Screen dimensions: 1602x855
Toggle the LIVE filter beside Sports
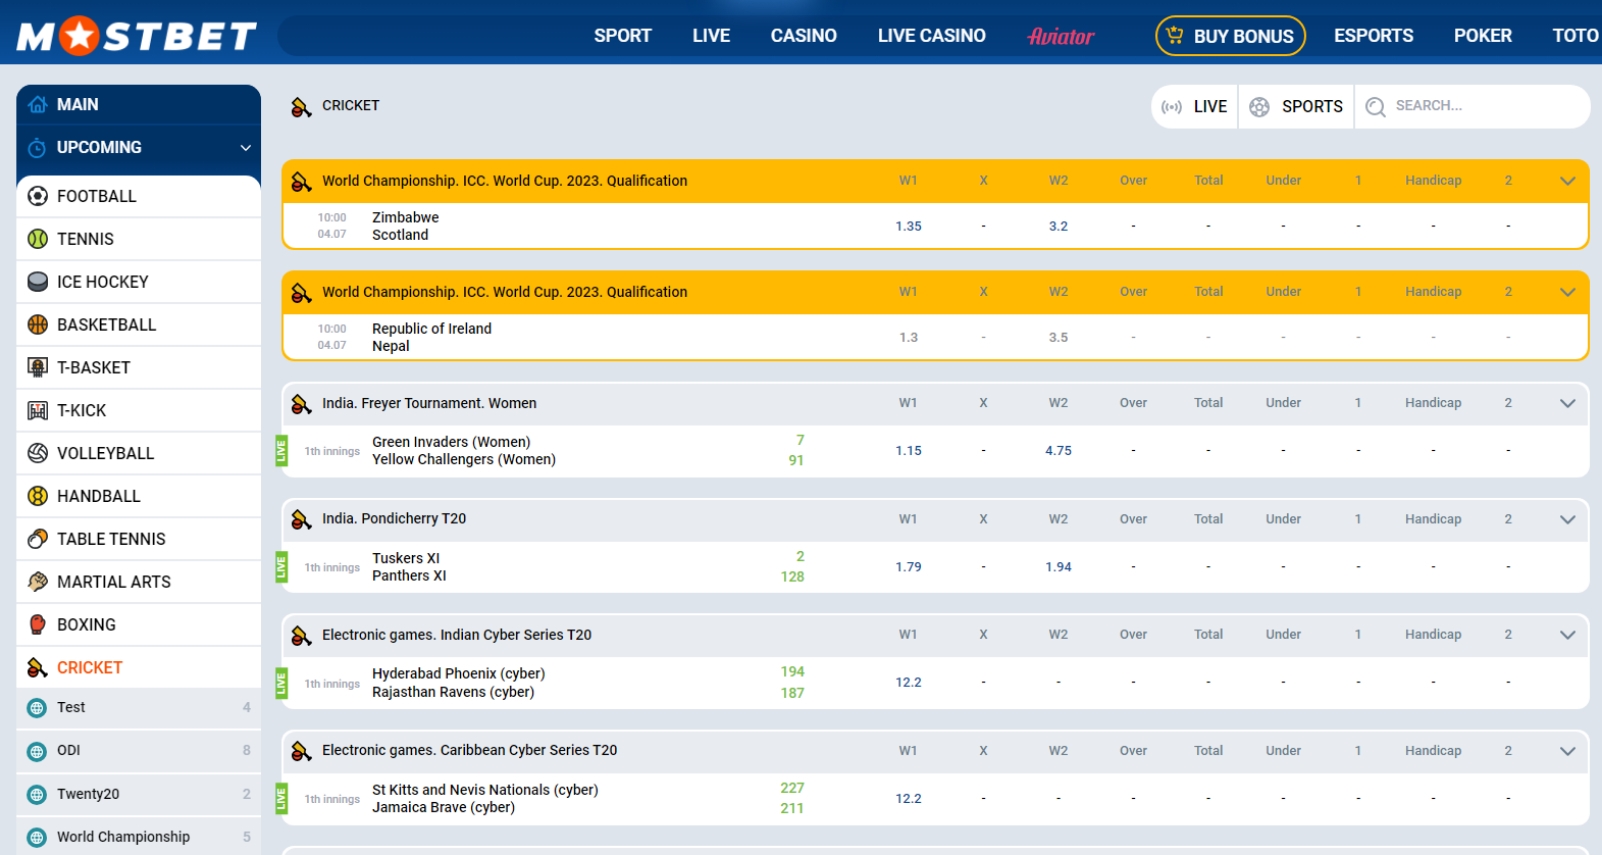[x=1196, y=107]
